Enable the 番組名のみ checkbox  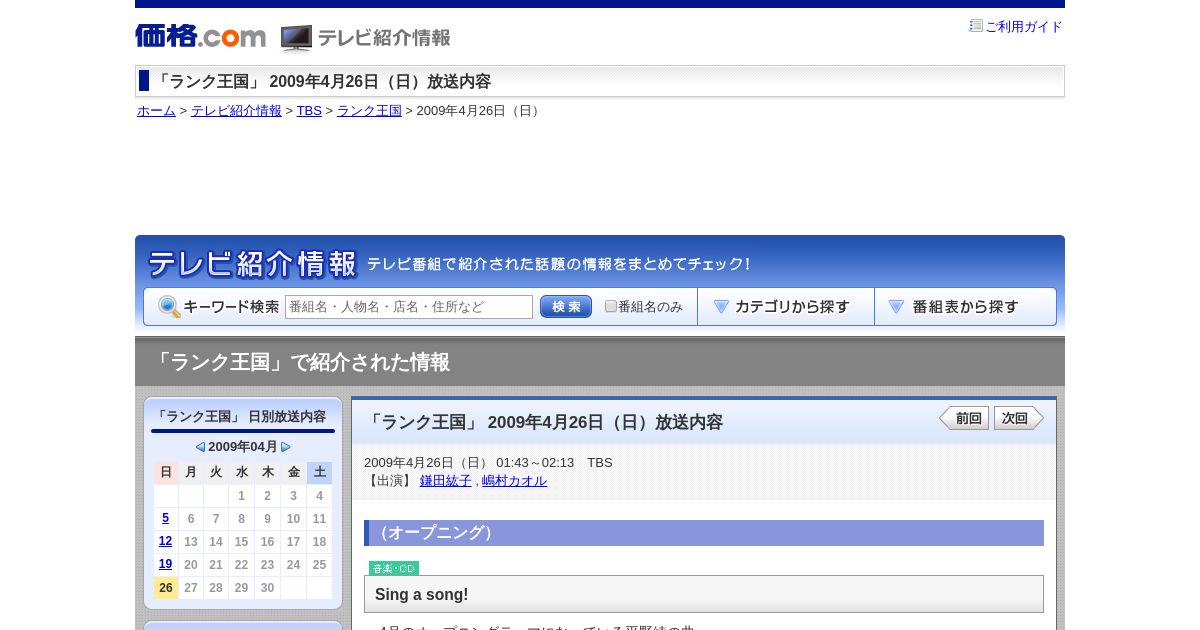[x=611, y=306]
